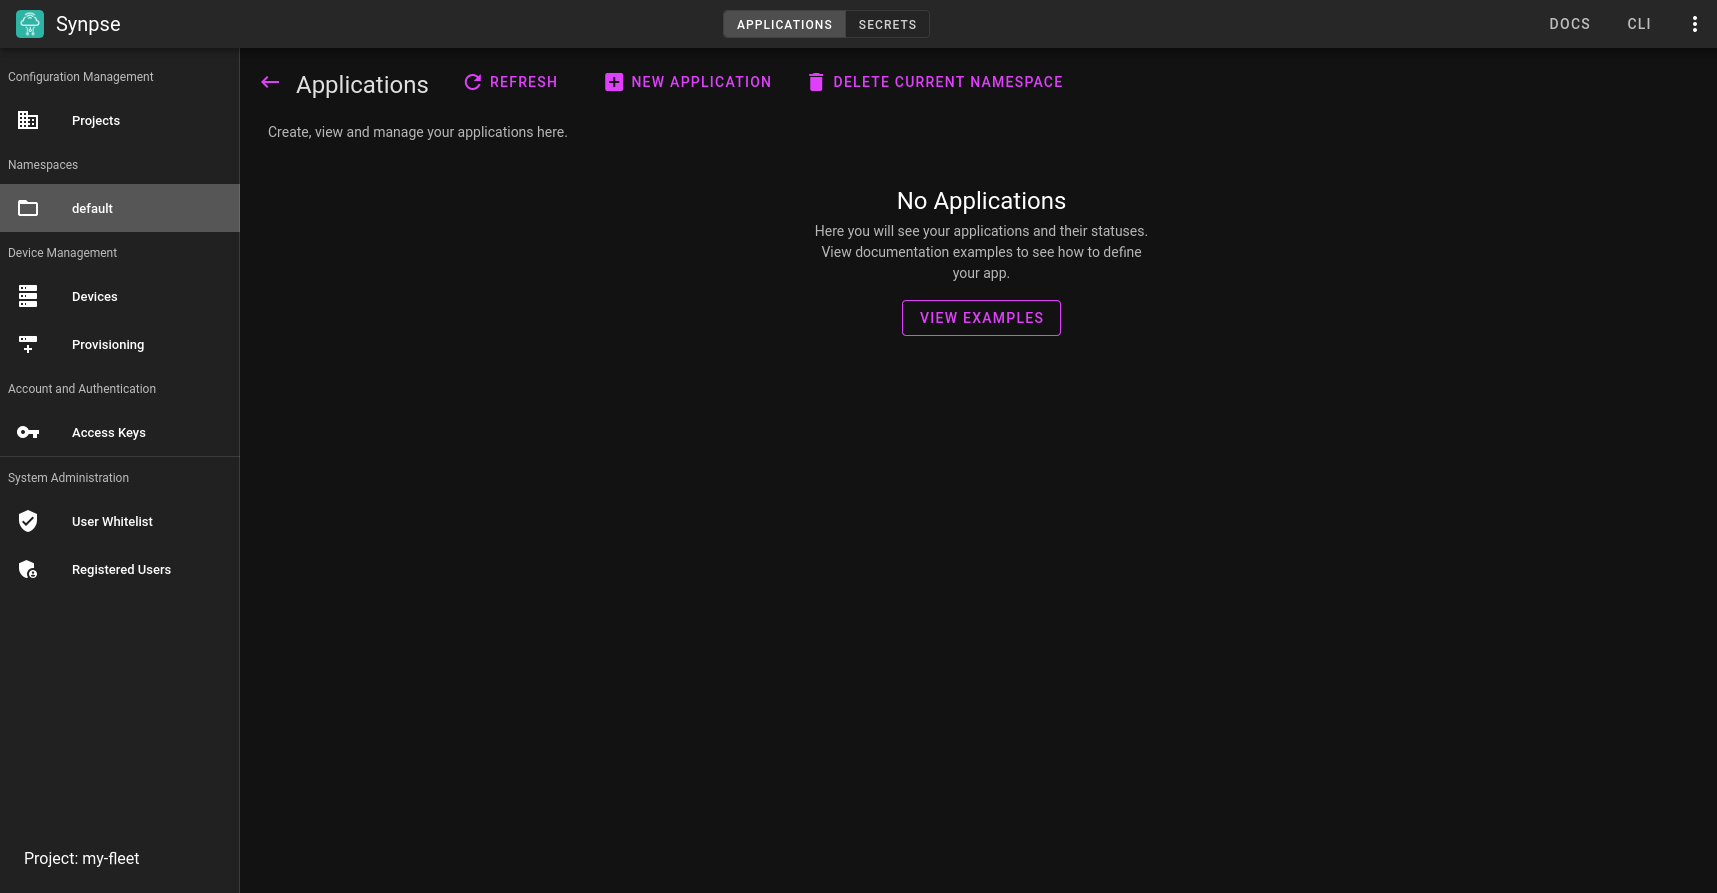This screenshot has width=1717, height=893.
Task: Switch to the Secrets tab
Action: pyautogui.click(x=887, y=24)
